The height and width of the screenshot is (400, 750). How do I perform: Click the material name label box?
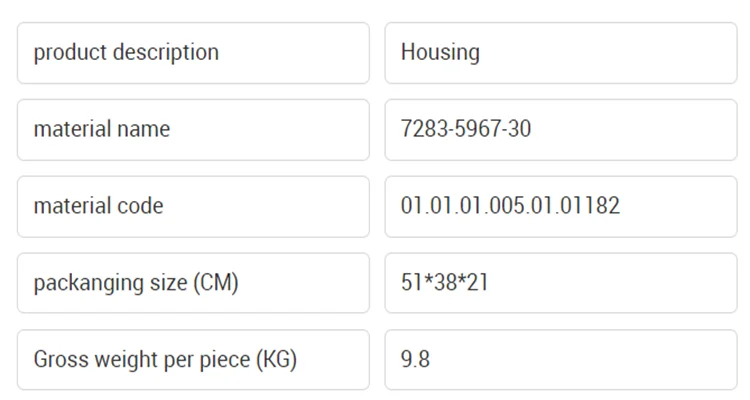pyautogui.click(x=193, y=130)
